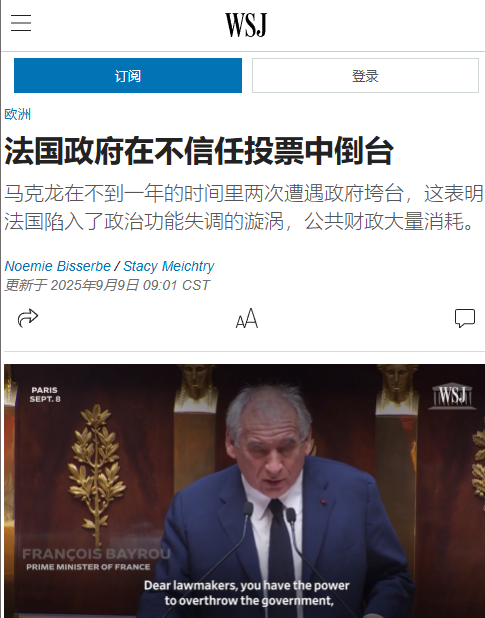This screenshot has width=485, height=618.
Task: Click the Paris Sept. 8 video label
Action: point(45,395)
